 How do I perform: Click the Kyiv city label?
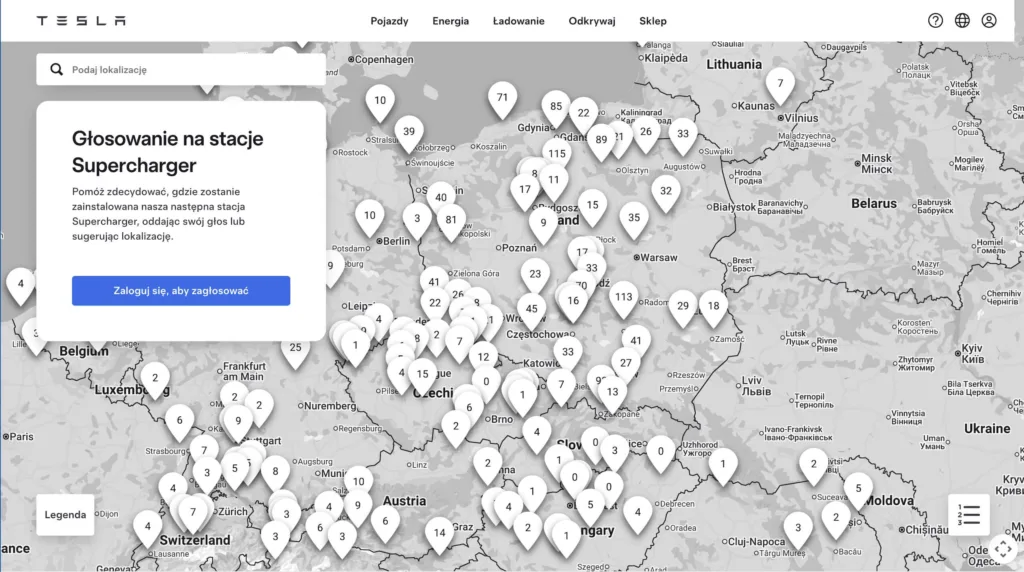[x=972, y=354]
